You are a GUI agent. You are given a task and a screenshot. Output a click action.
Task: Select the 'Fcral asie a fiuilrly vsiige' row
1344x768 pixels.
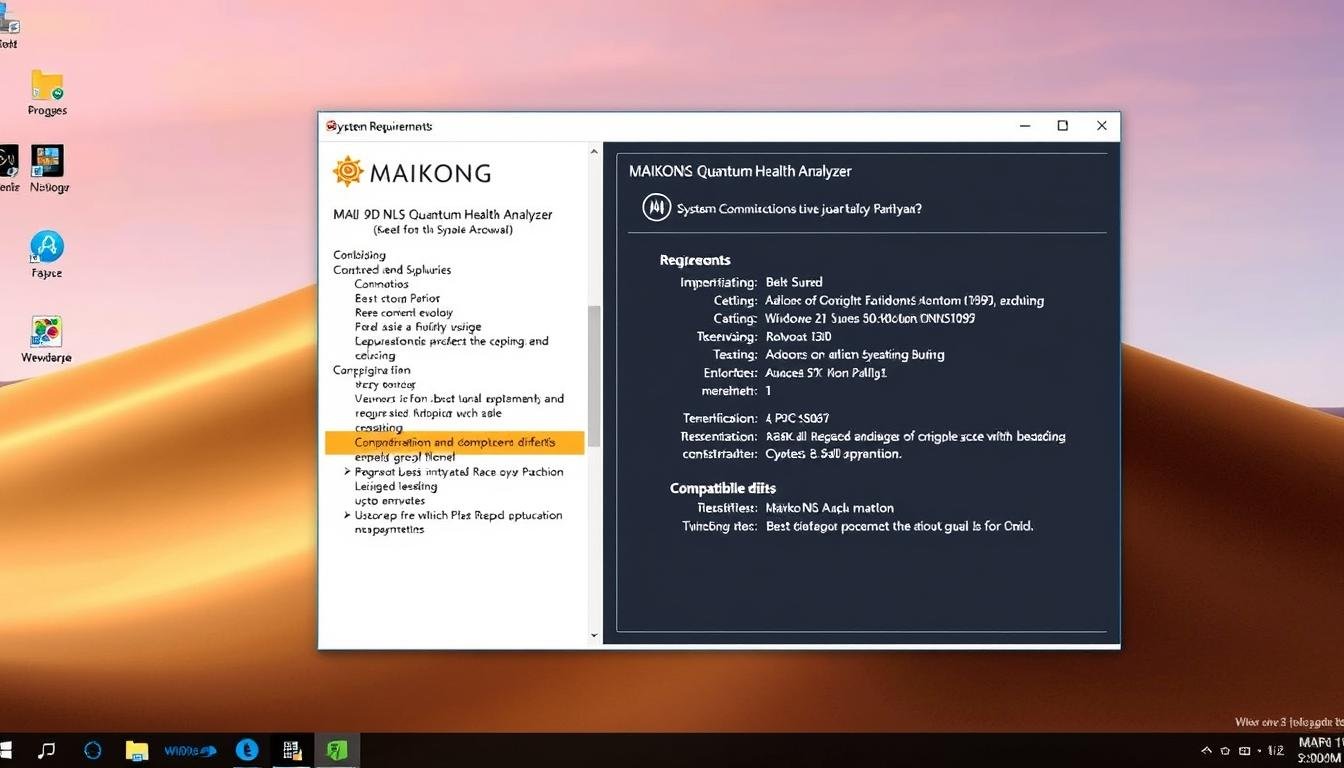[x=417, y=327]
